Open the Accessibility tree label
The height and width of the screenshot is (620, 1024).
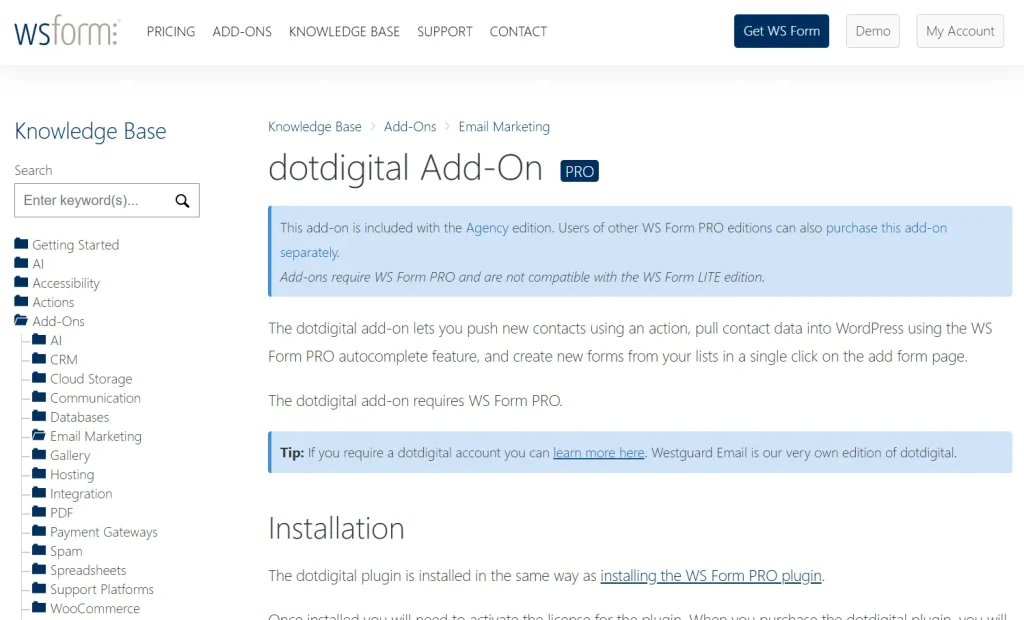click(66, 283)
